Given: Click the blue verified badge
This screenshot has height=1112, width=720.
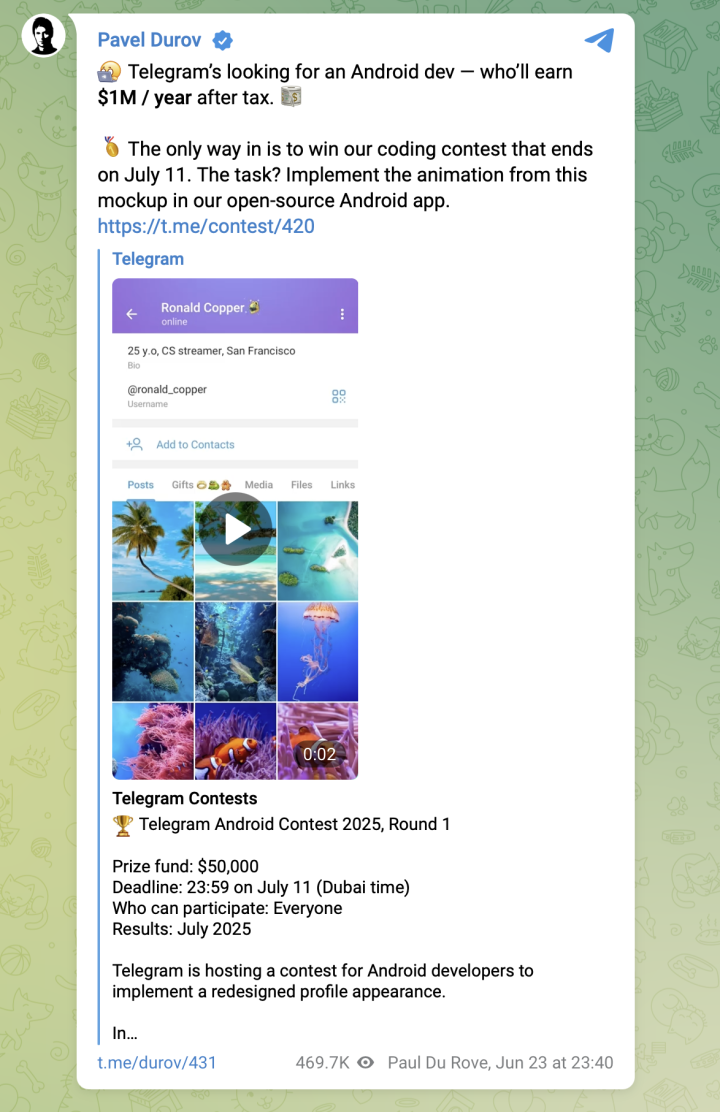Looking at the screenshot, I should [223, 40].
